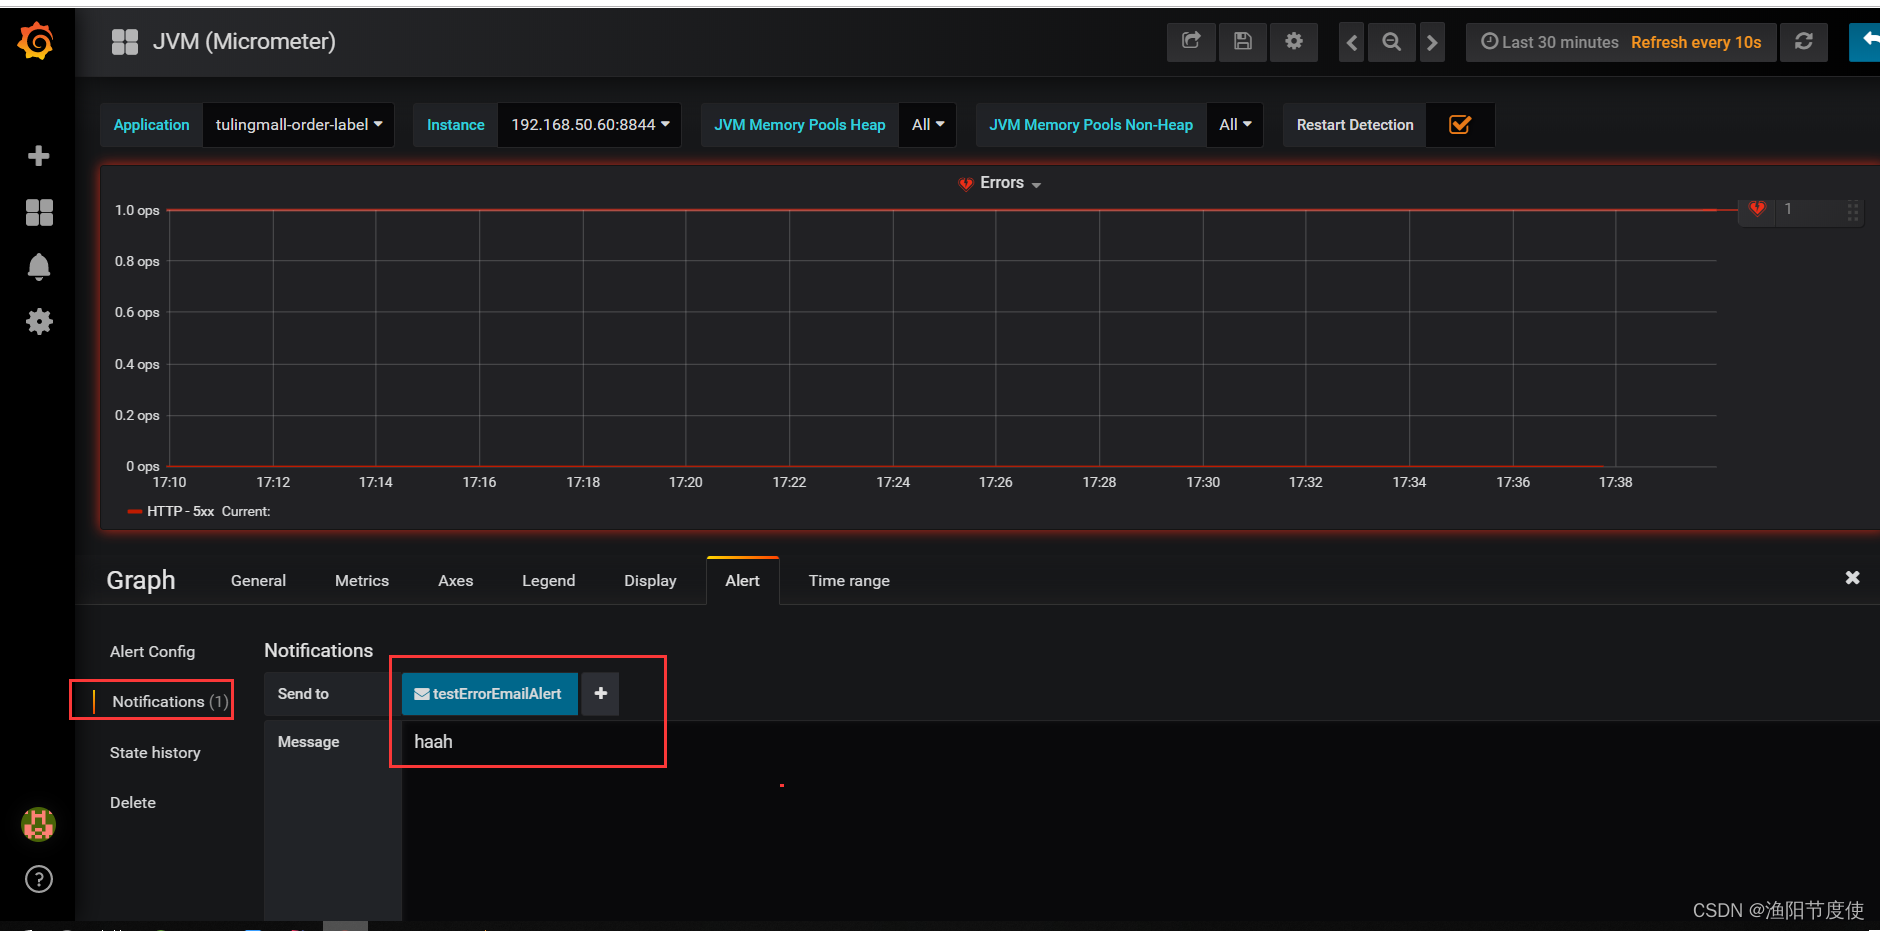This screenshot has width=1880, height=931.
Task: Shift time range backward with left arrow
Action: 1352,42
